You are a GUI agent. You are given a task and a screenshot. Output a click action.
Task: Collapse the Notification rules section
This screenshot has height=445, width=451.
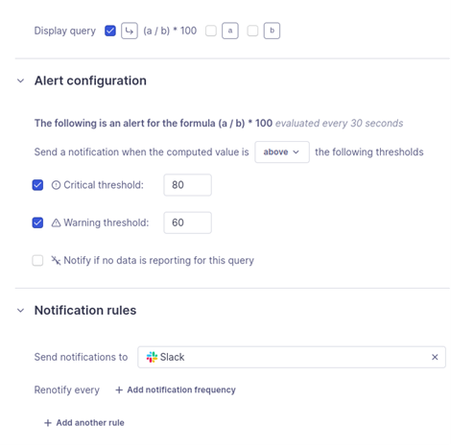click(21, 310)
